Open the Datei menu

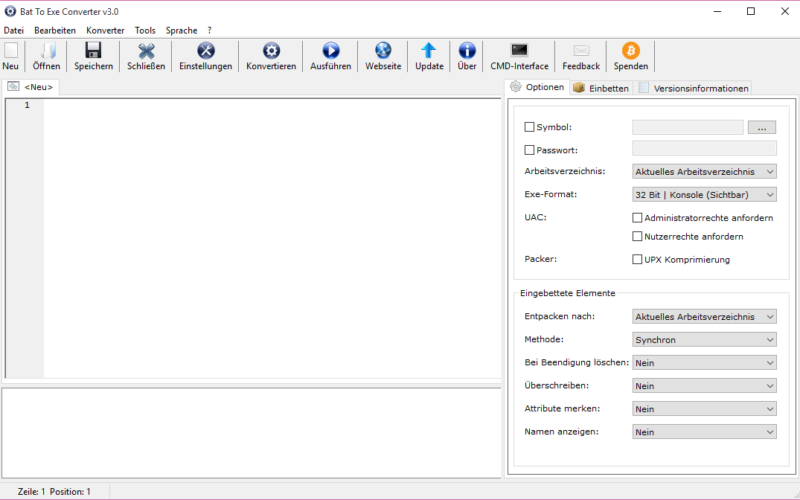click(x=14, y=30)
